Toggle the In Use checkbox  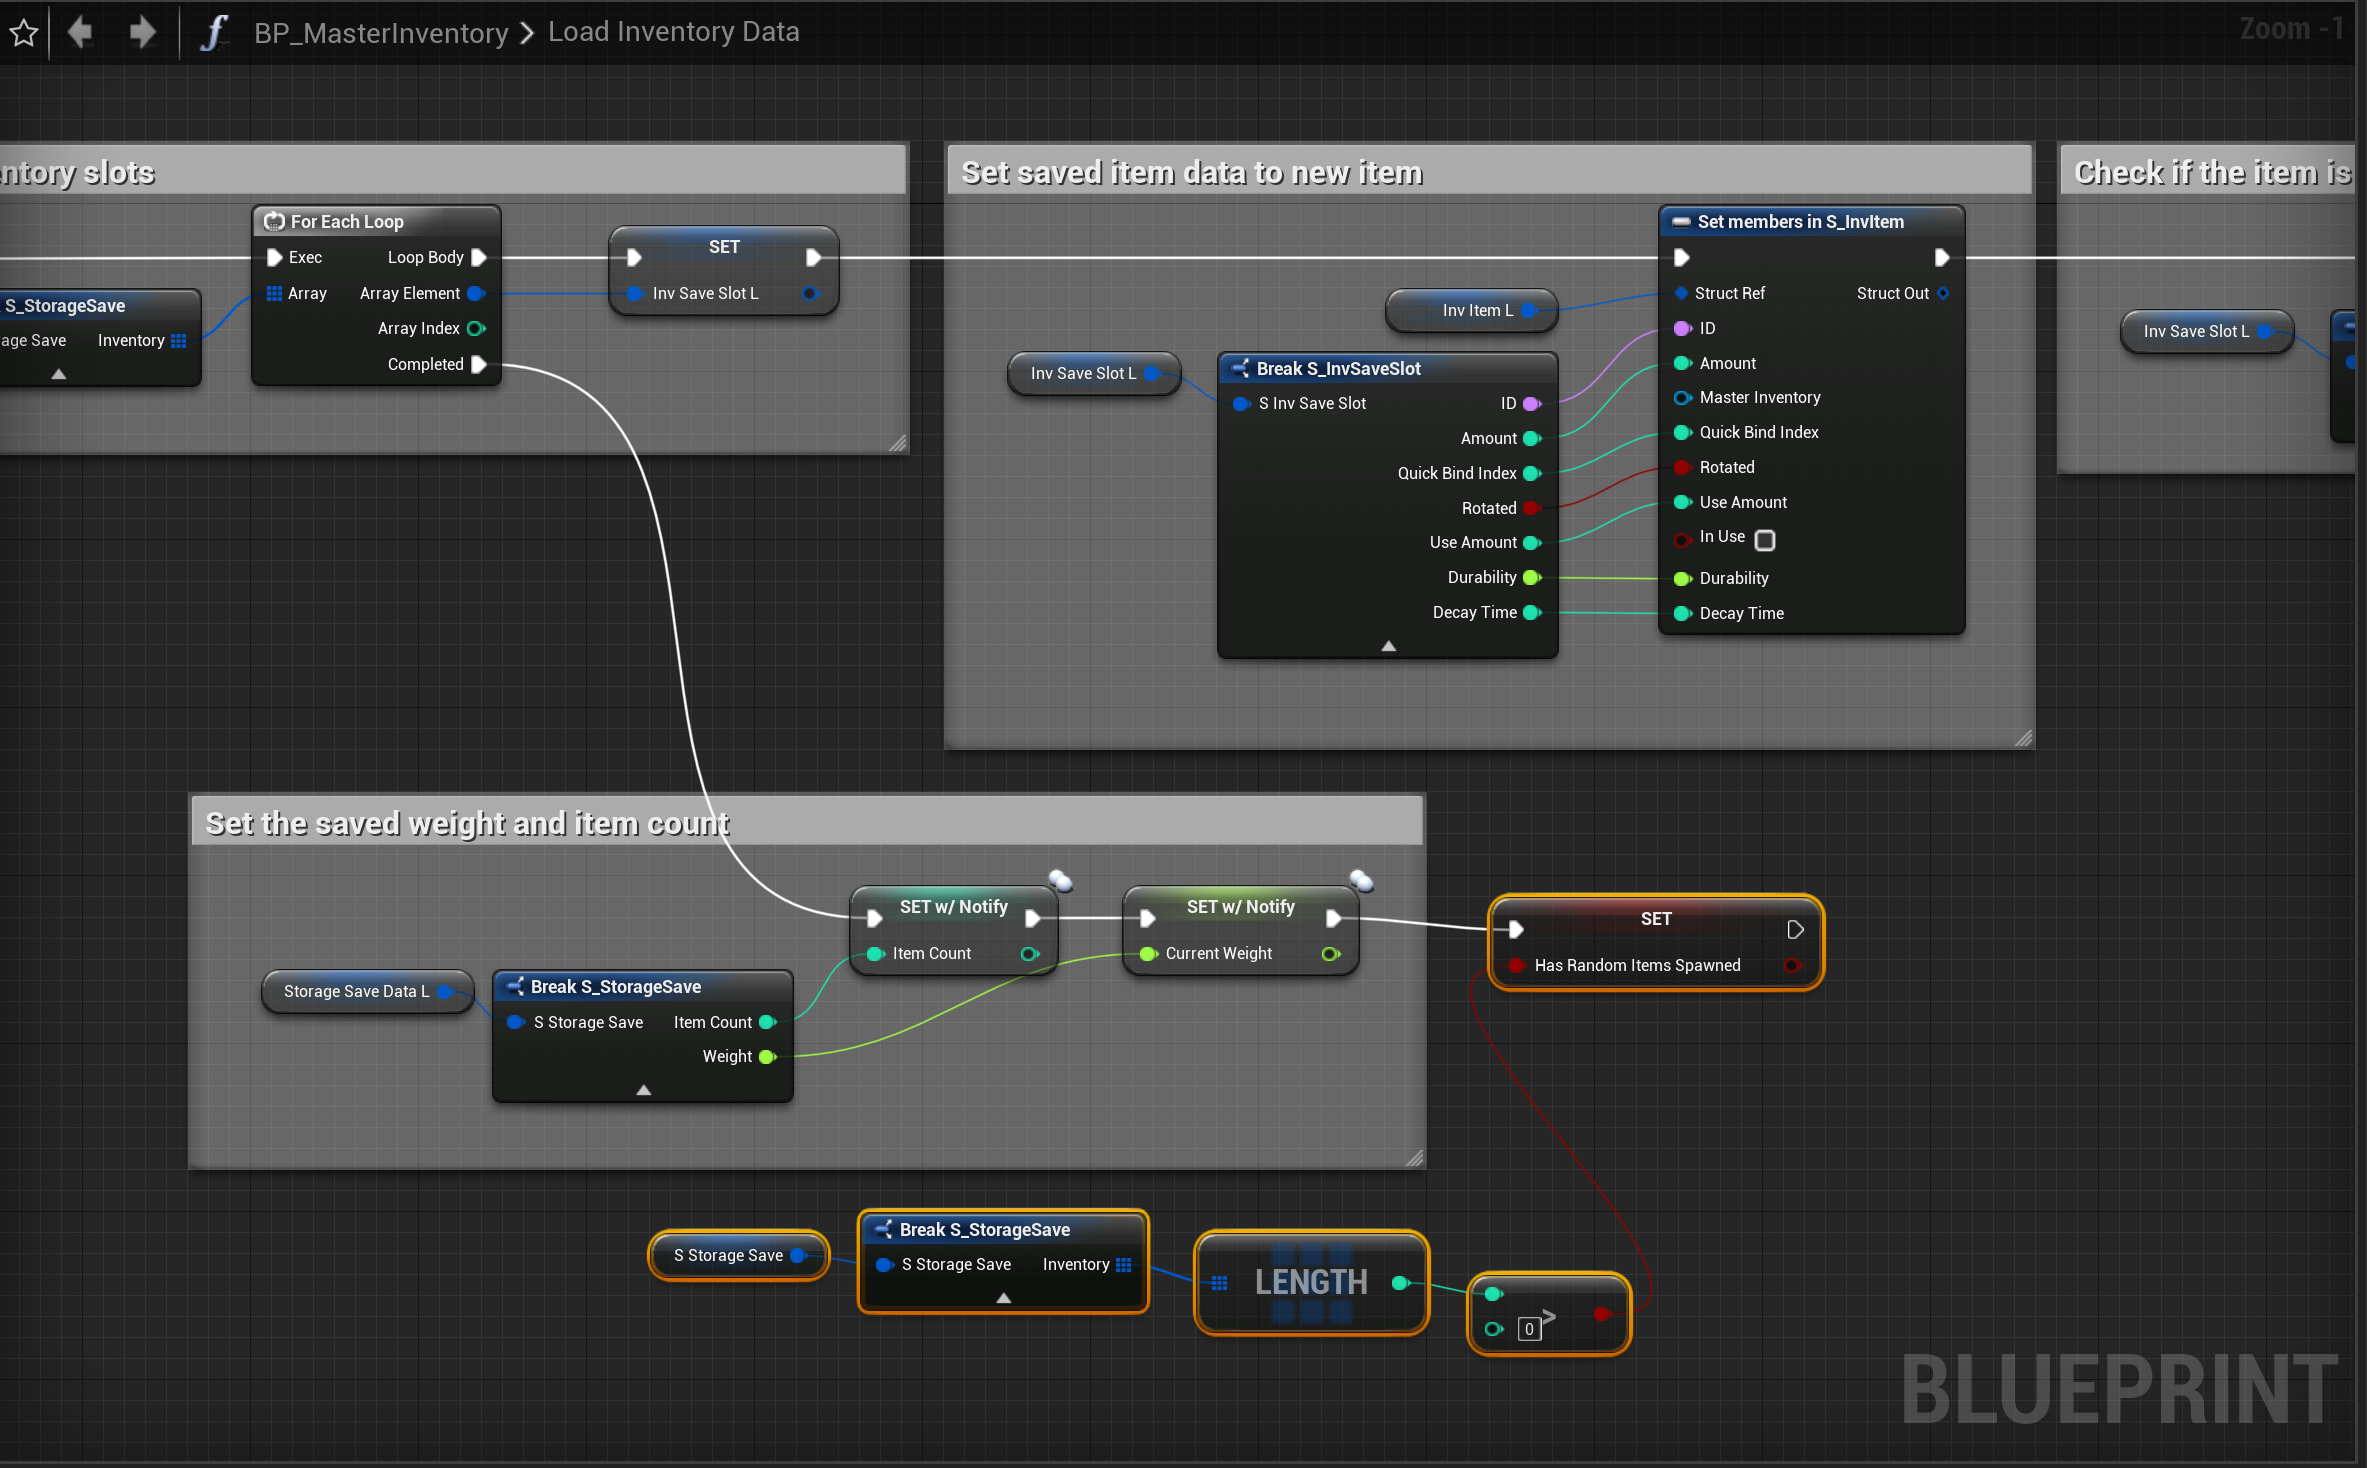point(1765,540)
